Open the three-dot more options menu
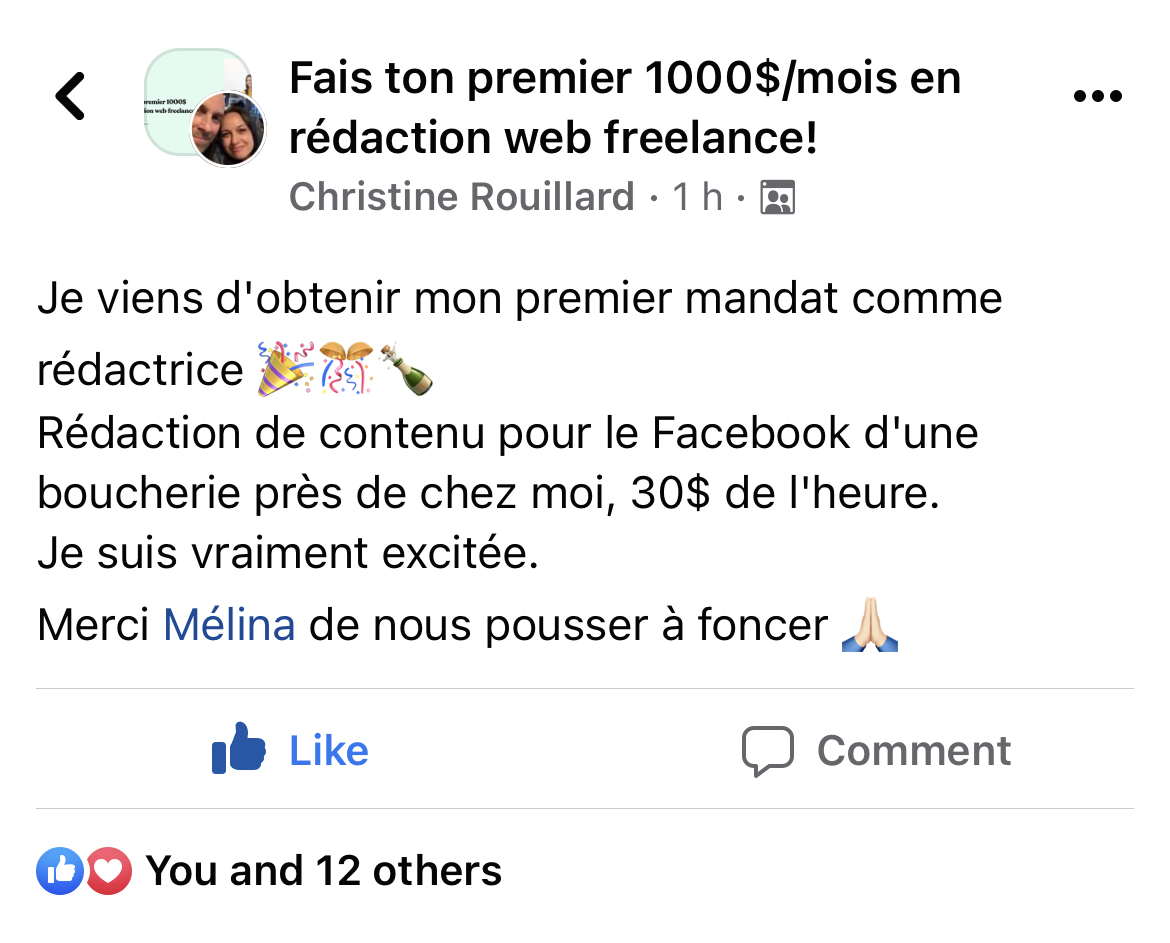This screenshot has height=943, width=1170. click(x=1097, y=97)
